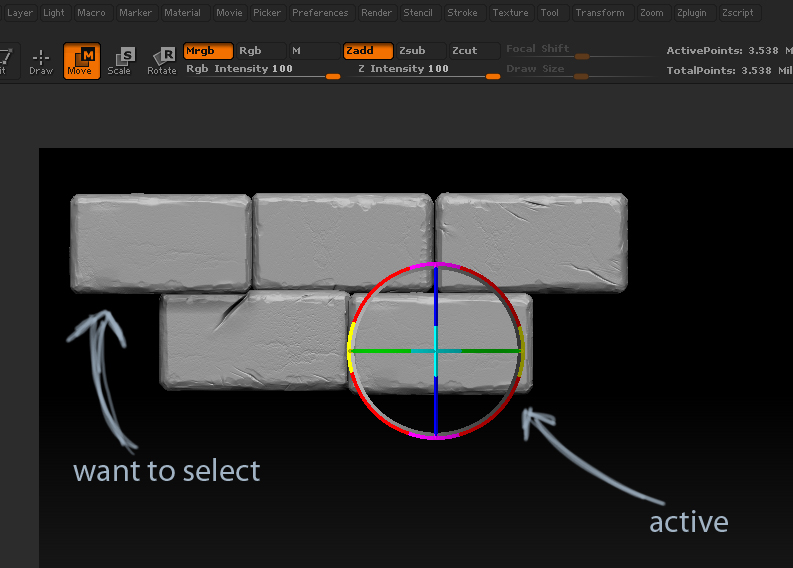Open the Zoom menu

[652, 13]
